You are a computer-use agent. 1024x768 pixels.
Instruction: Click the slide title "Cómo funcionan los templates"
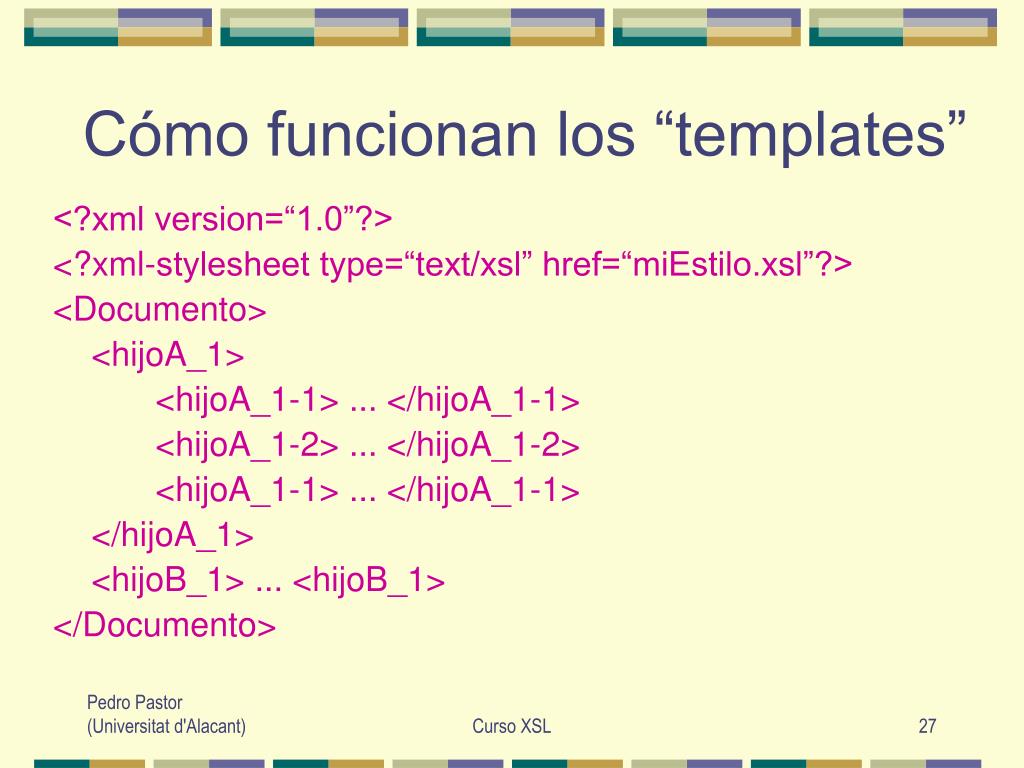click(x=524, y=135)
